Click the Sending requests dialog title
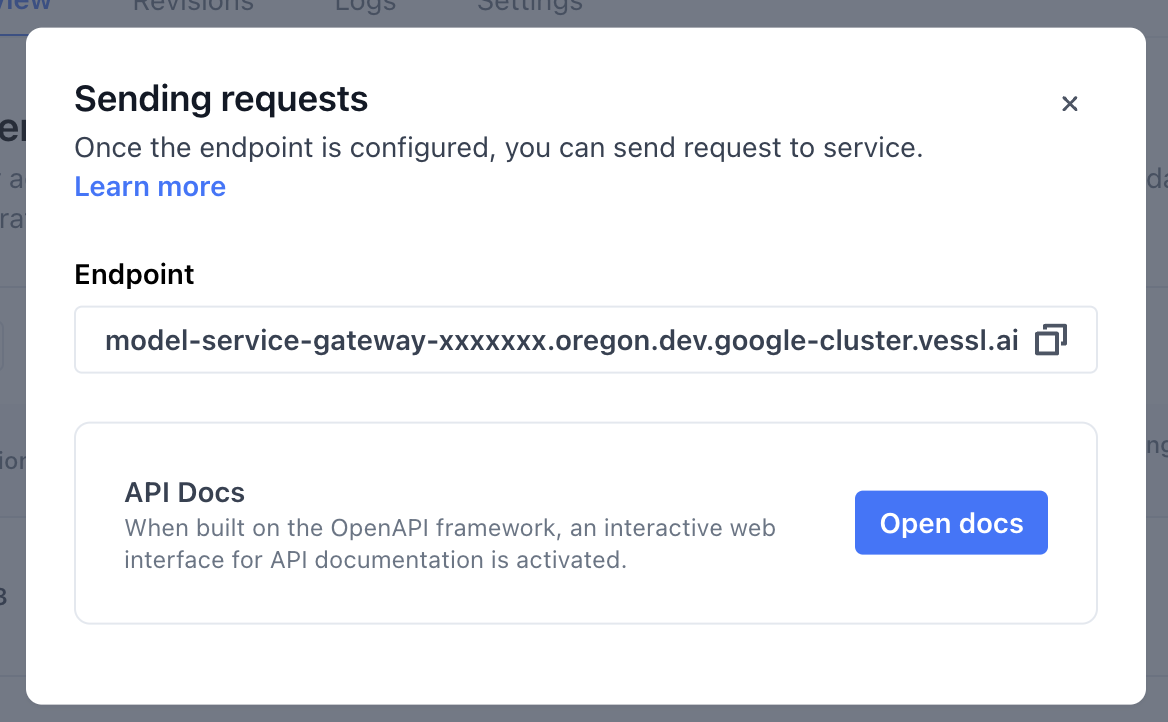The image size is (1168, 722). pyautogui.click(x=221, y=99)
